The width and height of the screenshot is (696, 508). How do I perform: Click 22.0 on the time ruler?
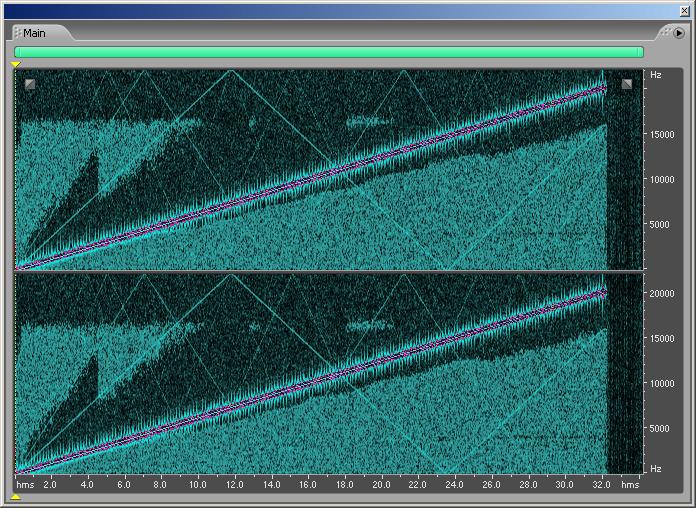418,484
